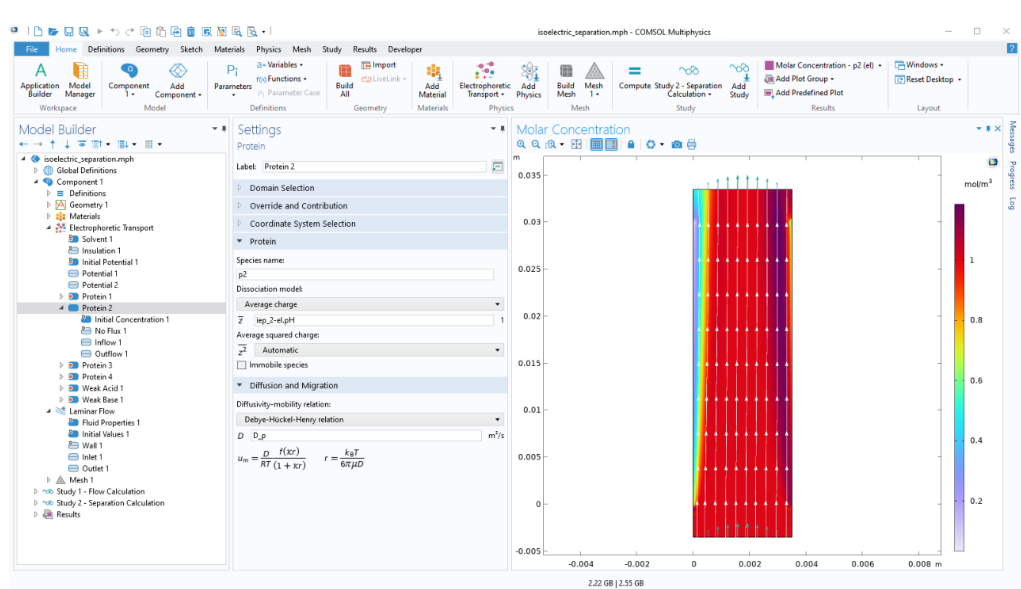Click the Delete trash icon in quick access toolbar

(191, 31)
